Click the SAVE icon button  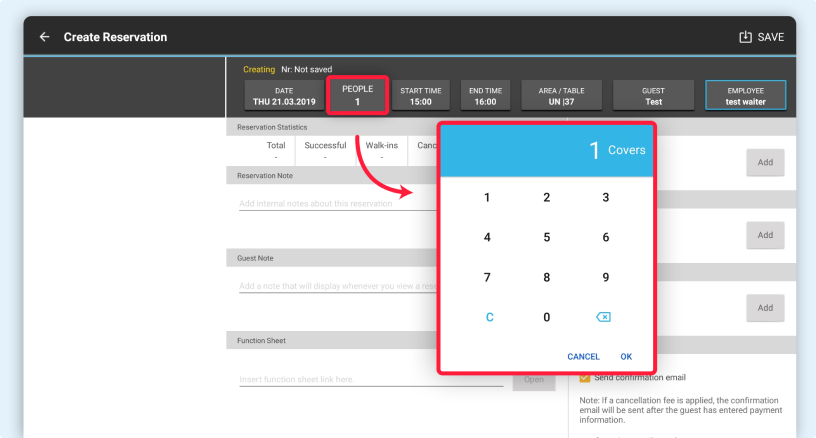tap(760, 37)
